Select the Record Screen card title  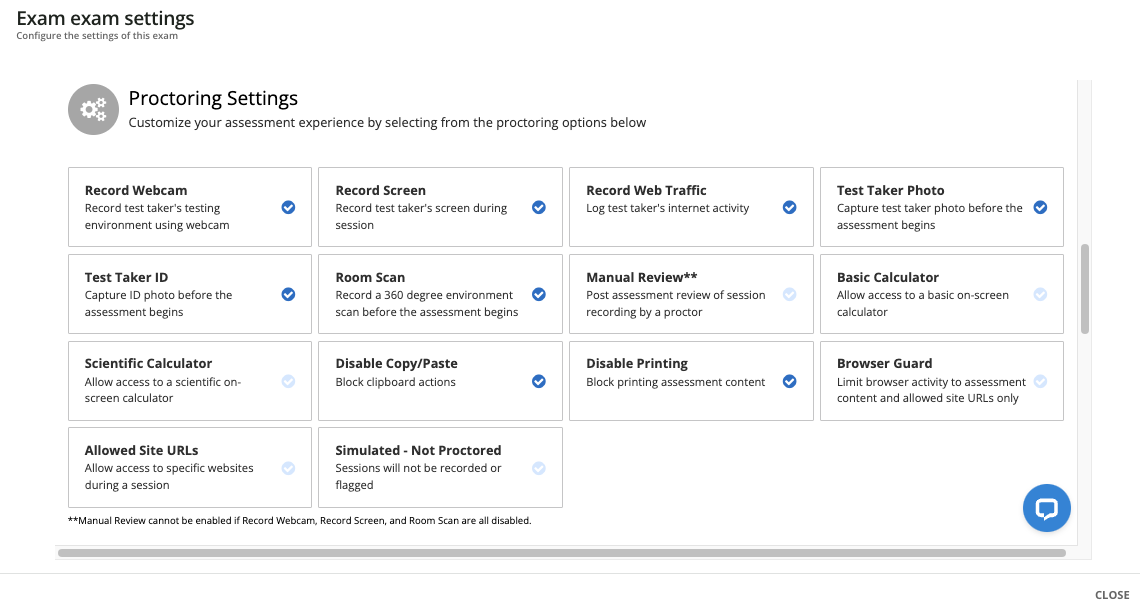(380, 190)
